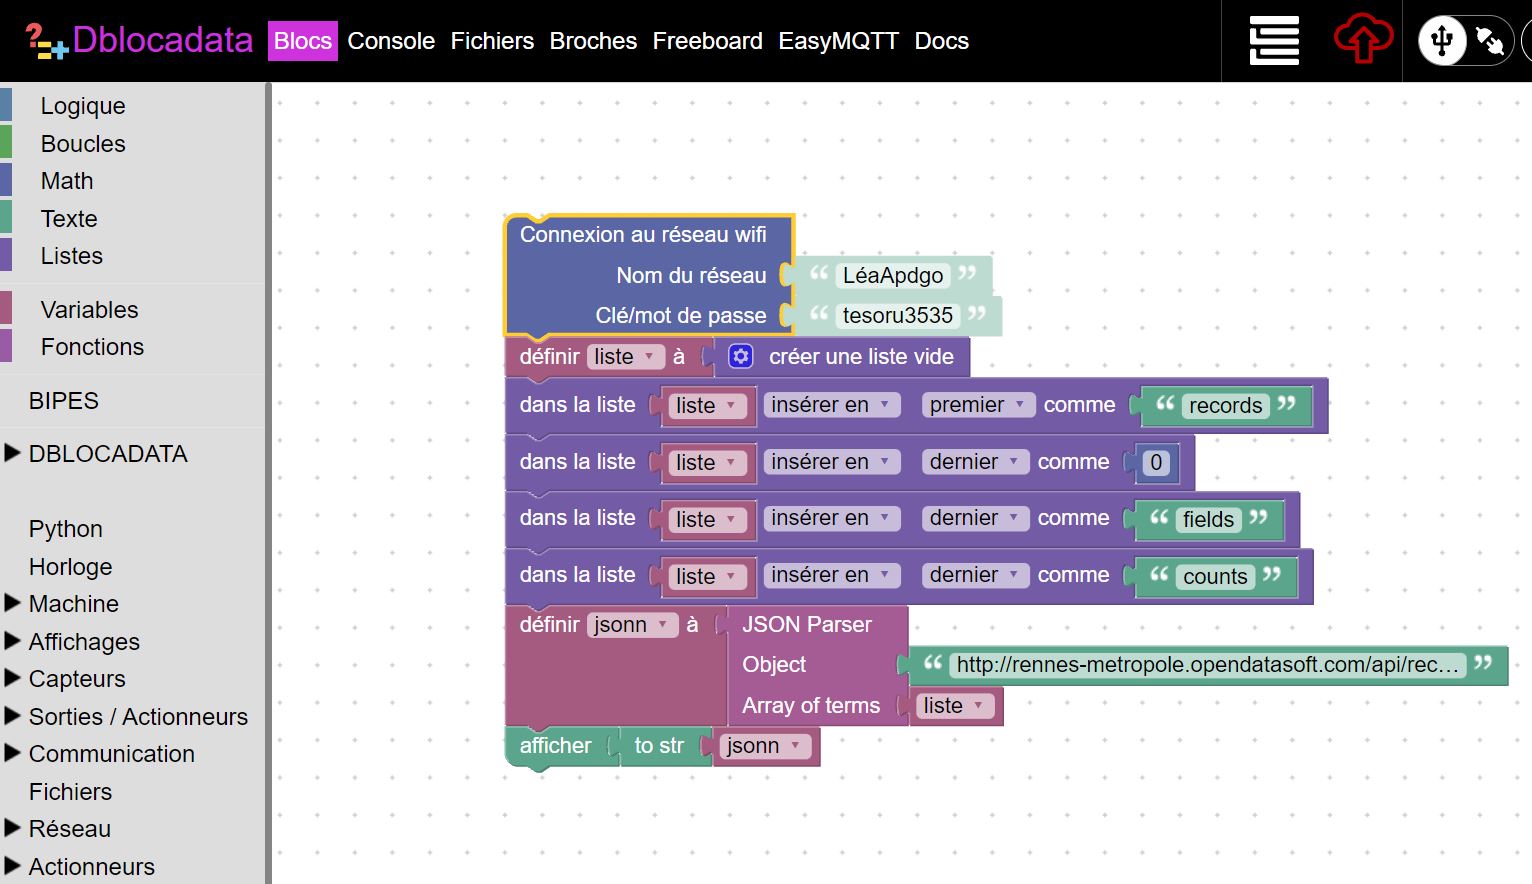Switch to the Console tab
The image size is (1532, 884).
click(391, 41)
